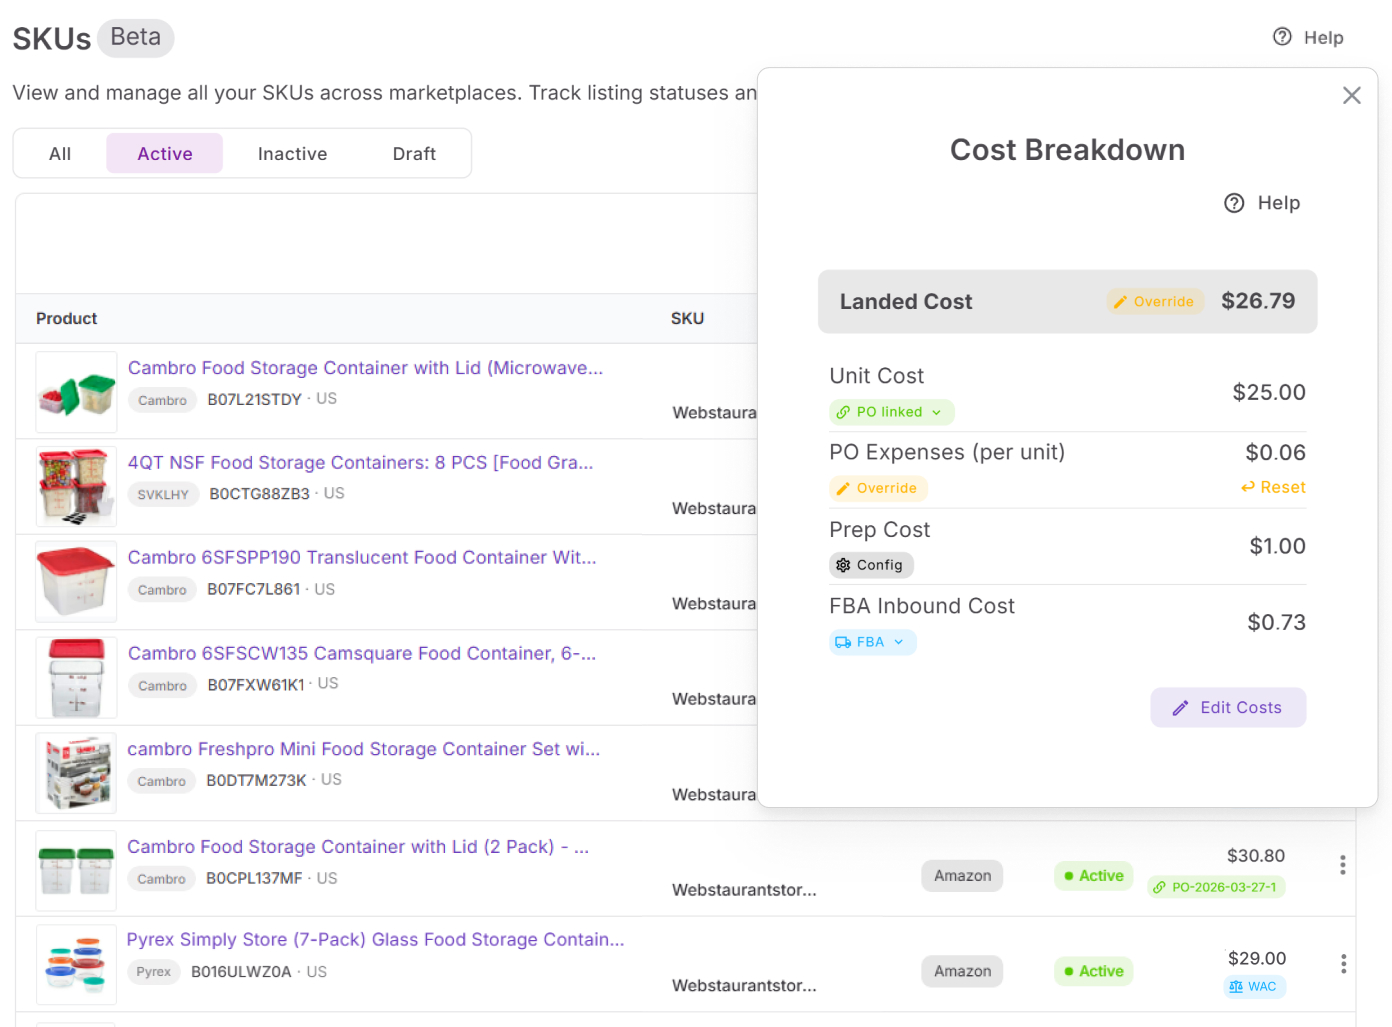Click the Landed Cost Override badge
The image size is (1392, 1027).
pyautogui.click(x=1154, y=302)
